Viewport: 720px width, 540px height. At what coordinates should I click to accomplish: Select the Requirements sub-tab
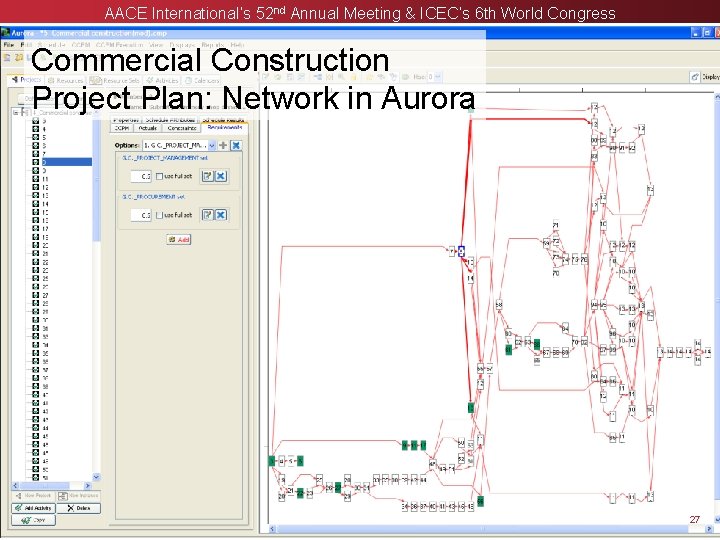coord(225,128)
